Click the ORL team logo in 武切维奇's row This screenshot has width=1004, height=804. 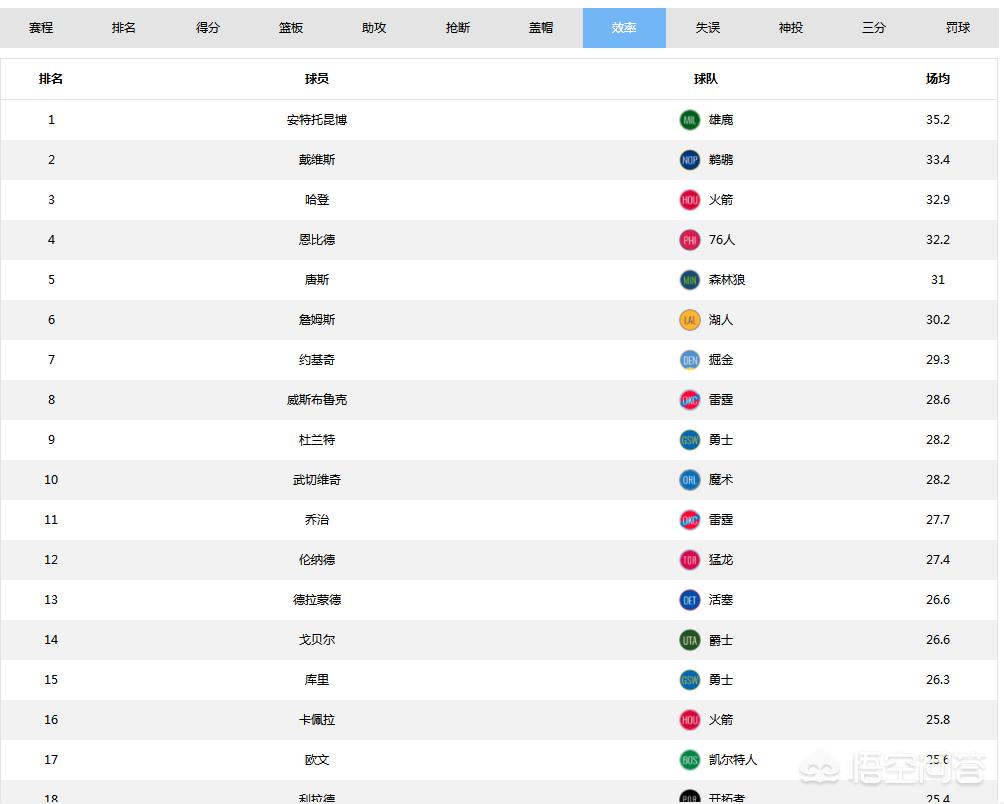pos(690,479)
